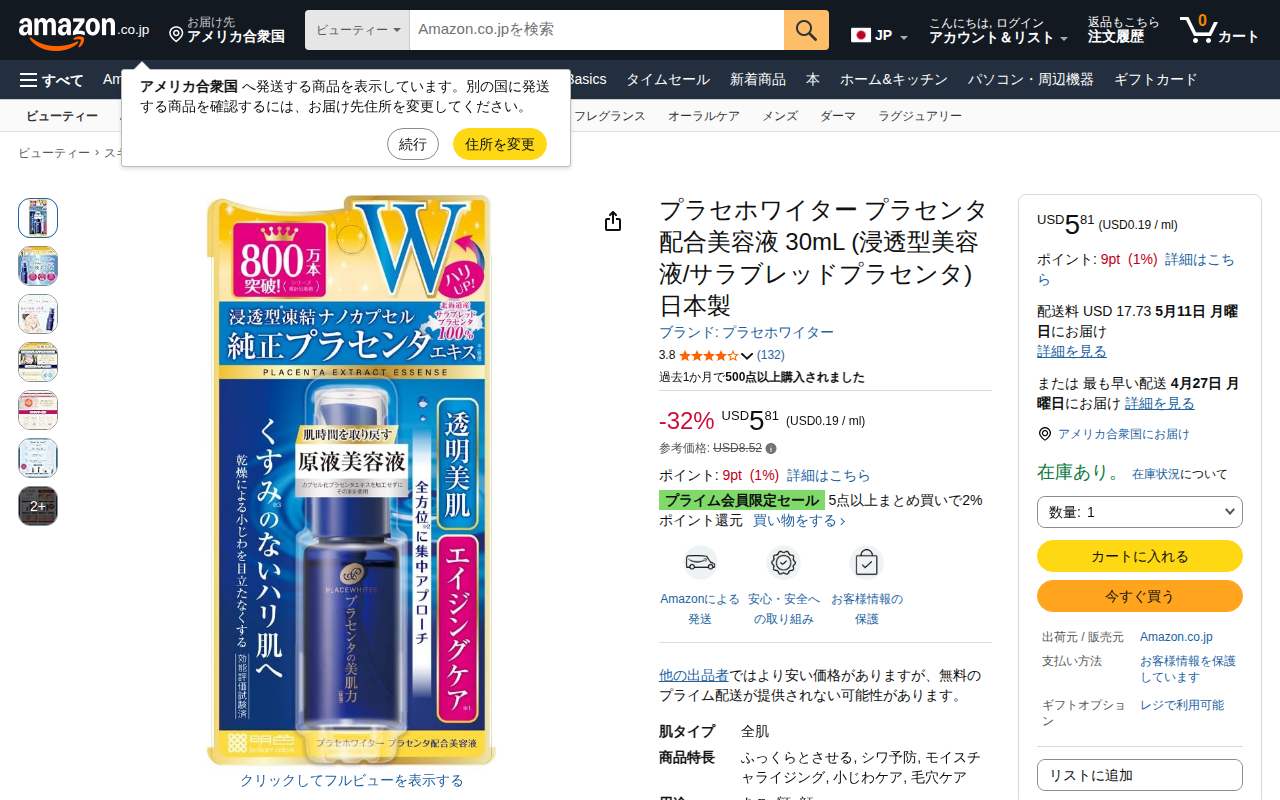Click the Amazon.co.jp search input field
This screenshot has width=1280, height=800.
point(596,30)
